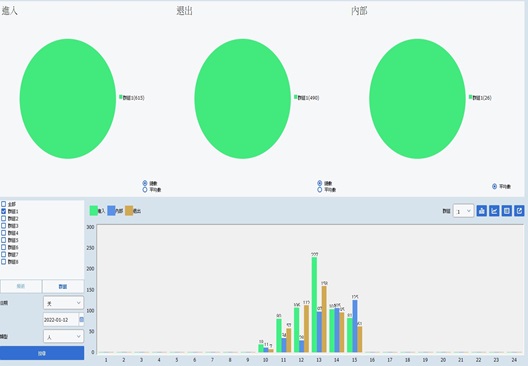Viewport: 528px width, 366px height.
Task: Click the blue bar at hour 15
Action: click(355, 326)
